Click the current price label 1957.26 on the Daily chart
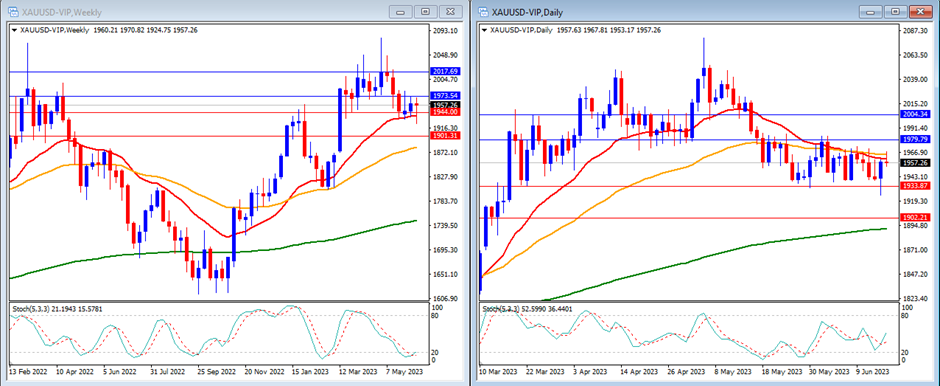940x386 pixels. 914,162
